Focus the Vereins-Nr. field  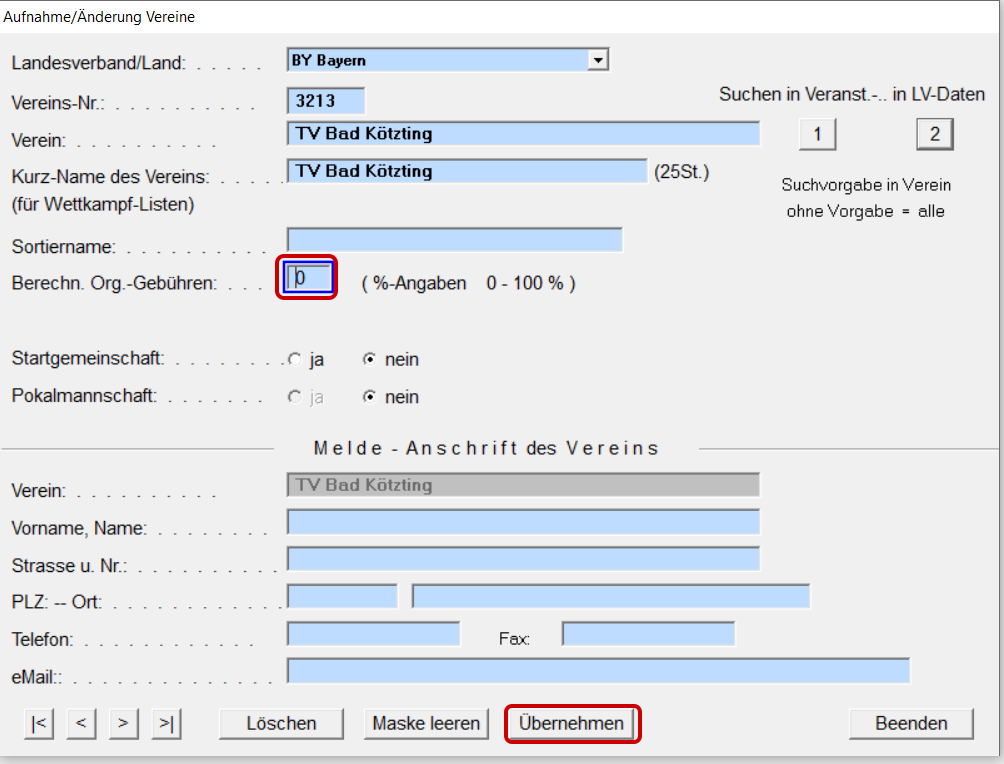click(326, 101)
